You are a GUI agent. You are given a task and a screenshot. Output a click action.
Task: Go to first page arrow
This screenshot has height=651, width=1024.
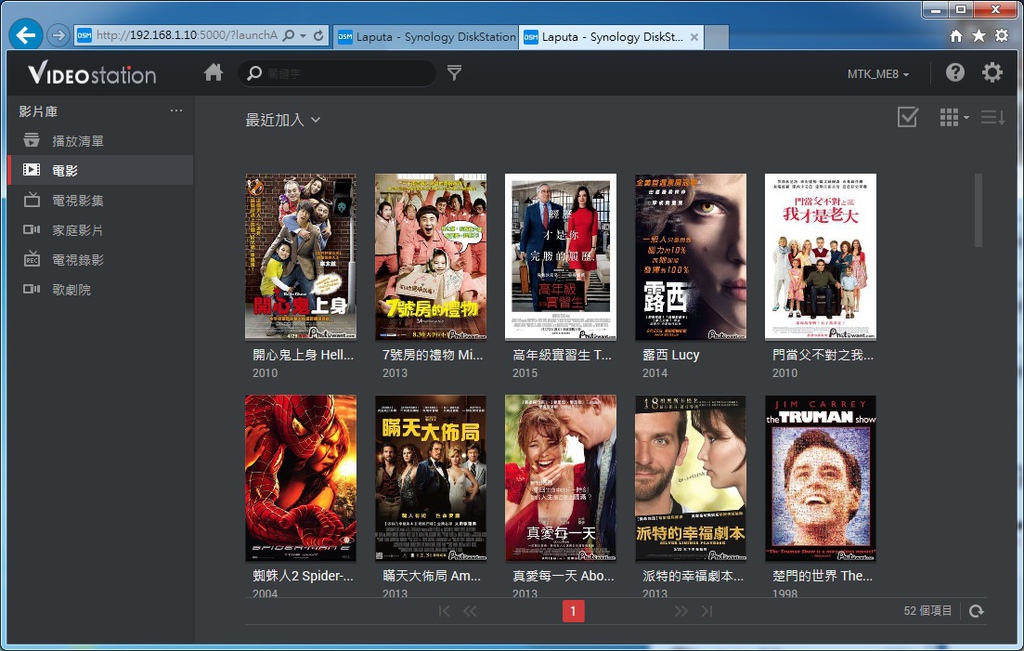[444, 611]
